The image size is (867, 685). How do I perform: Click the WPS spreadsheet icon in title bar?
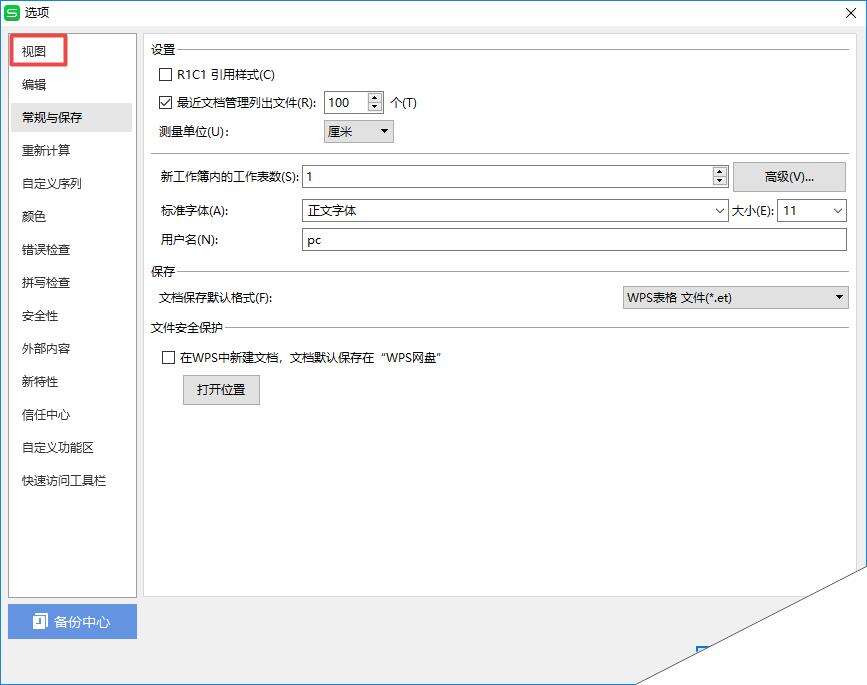(x=12, y=12)
